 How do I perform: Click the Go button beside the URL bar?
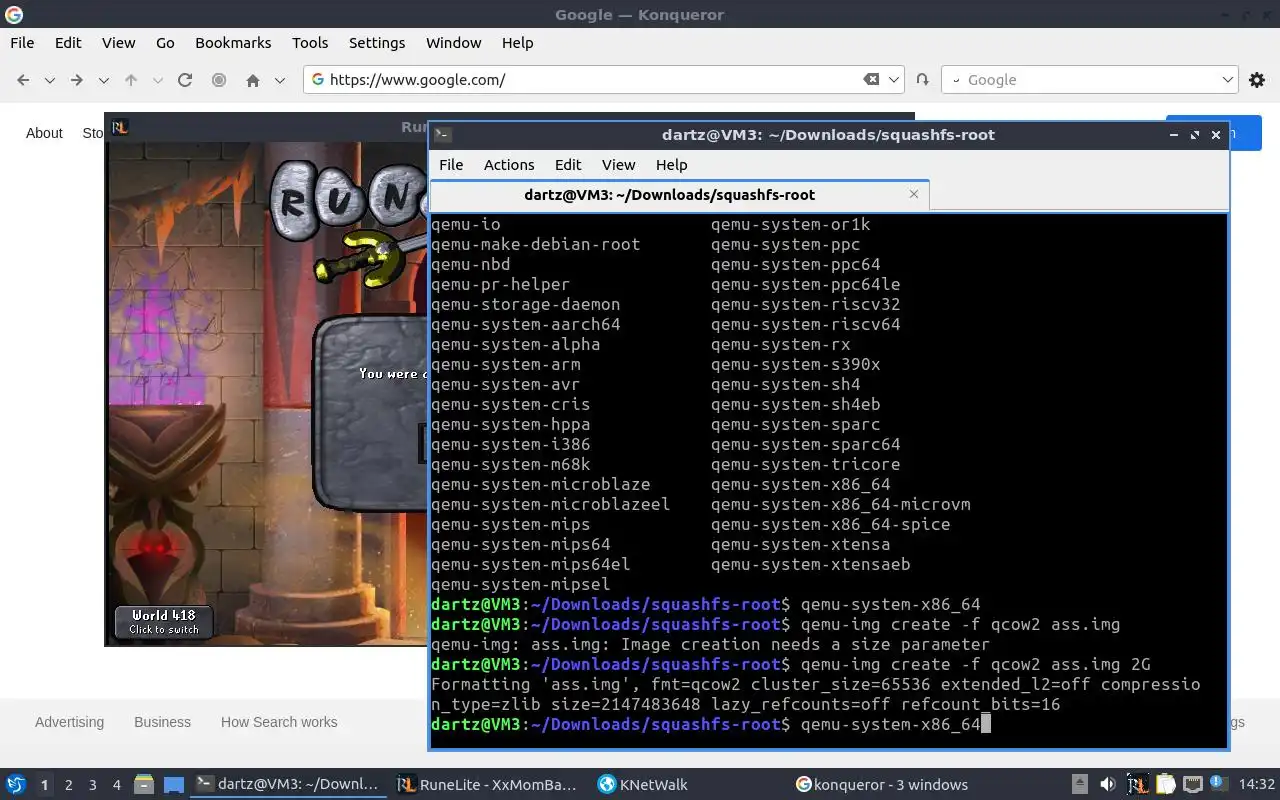pyautogui.click(x=922, y=80)
